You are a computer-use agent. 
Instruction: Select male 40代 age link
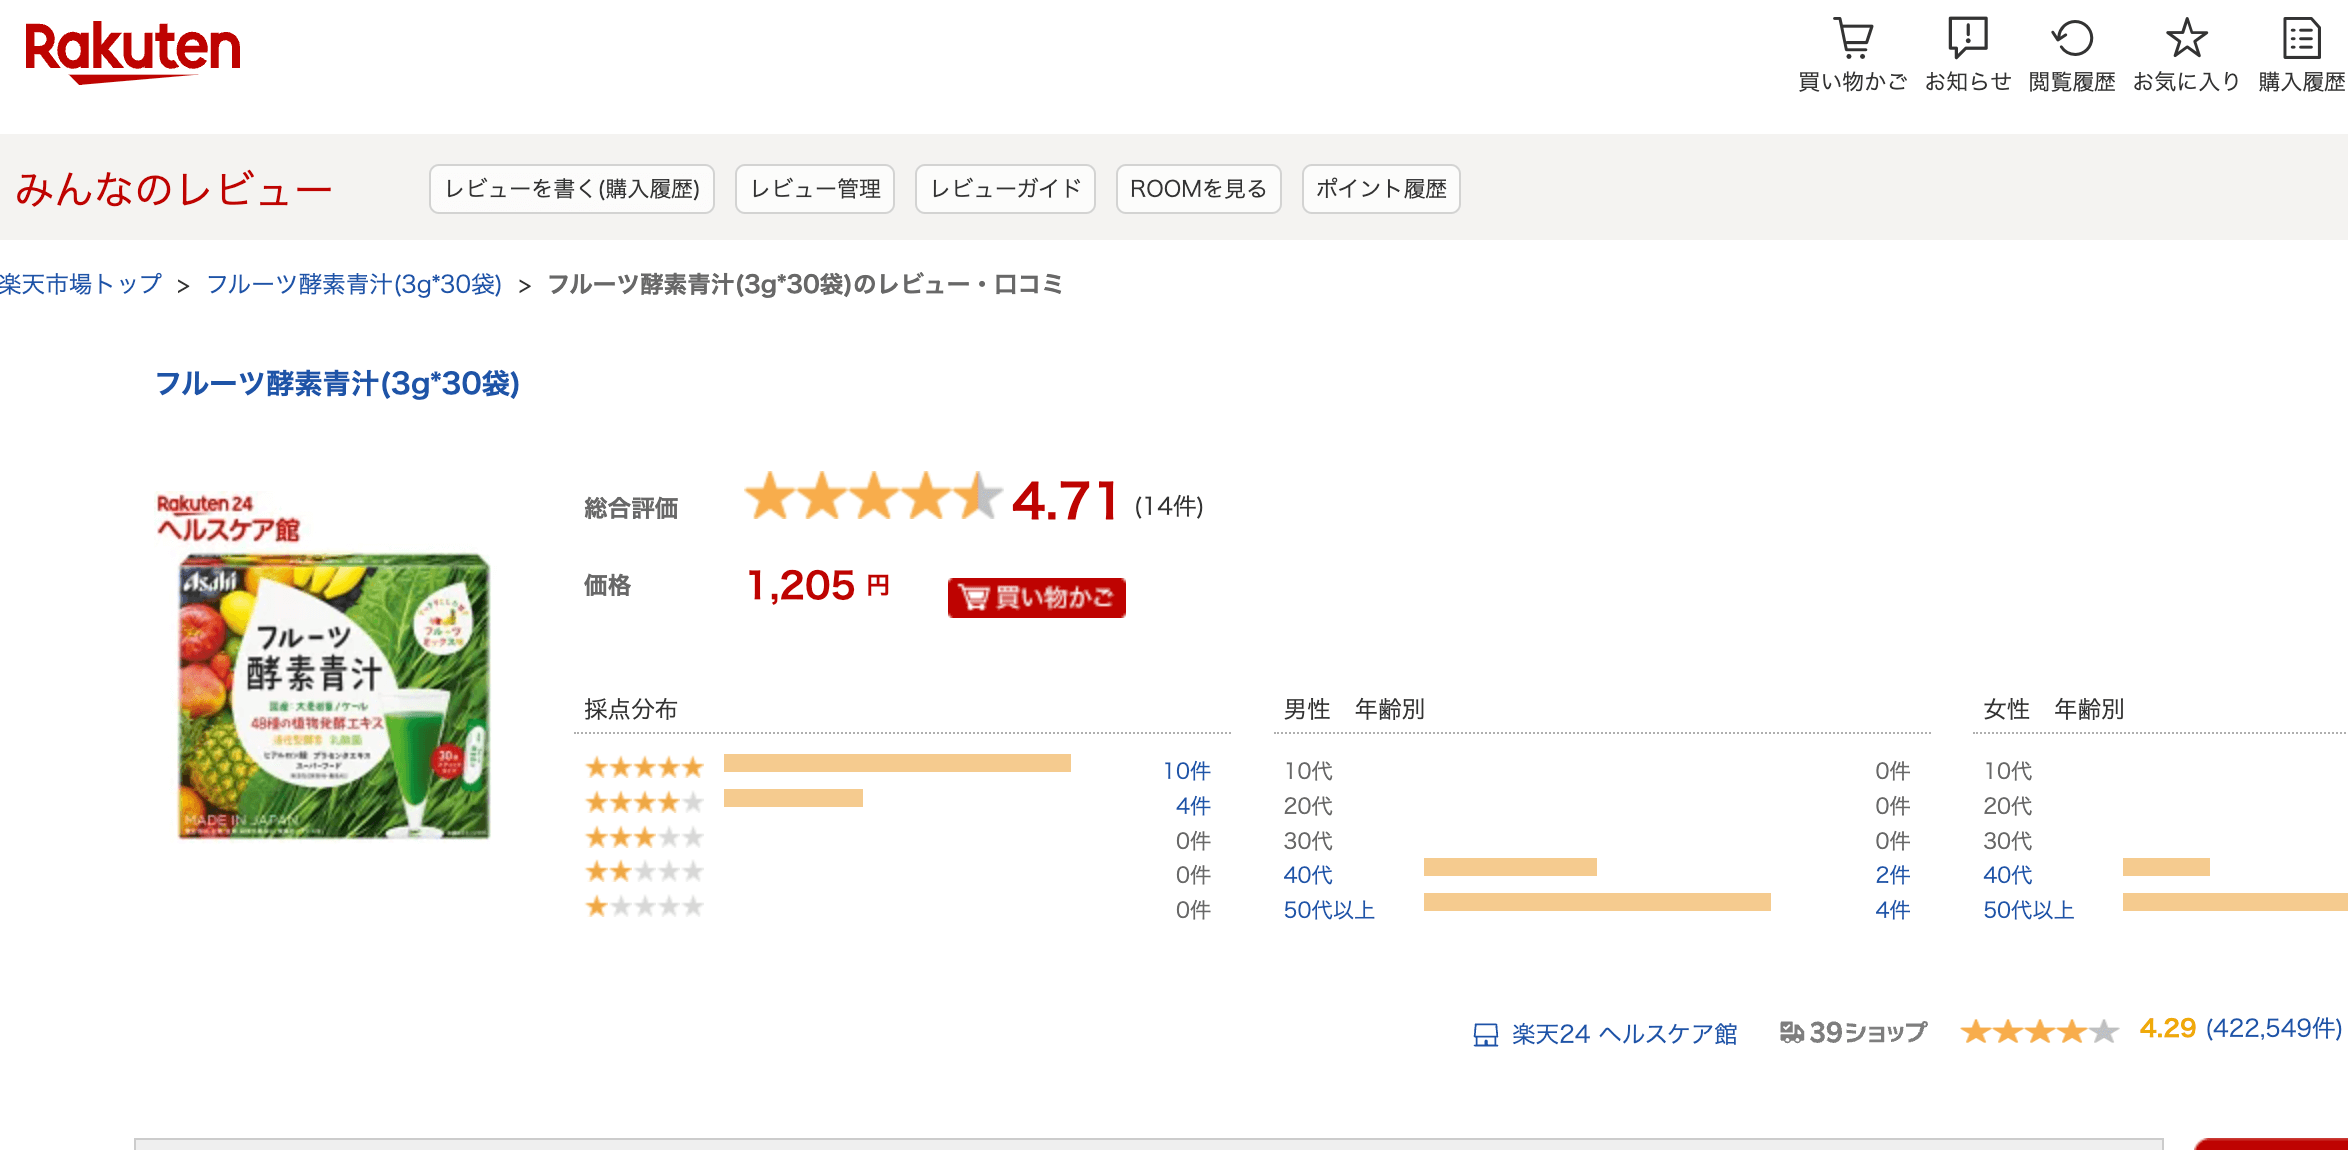(1308, 875)
